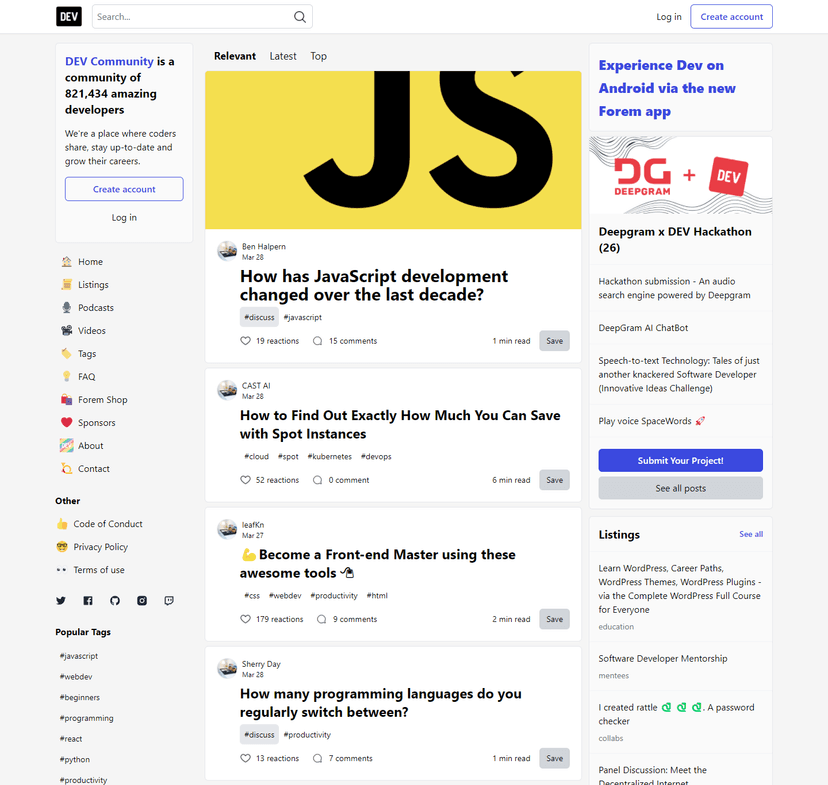The height and width of the screenshot is (785, 828).
Task: Open the Twitch social icon
Action: click(169, 601)
